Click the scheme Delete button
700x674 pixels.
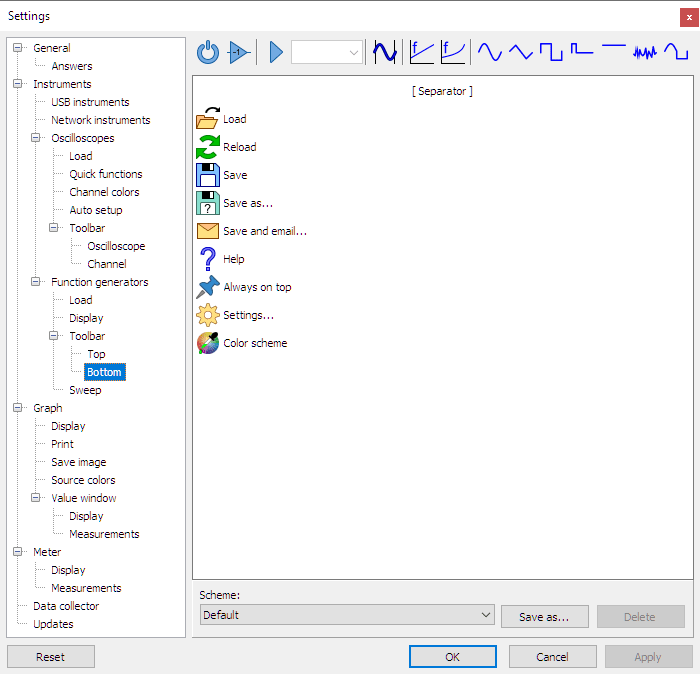641,616
